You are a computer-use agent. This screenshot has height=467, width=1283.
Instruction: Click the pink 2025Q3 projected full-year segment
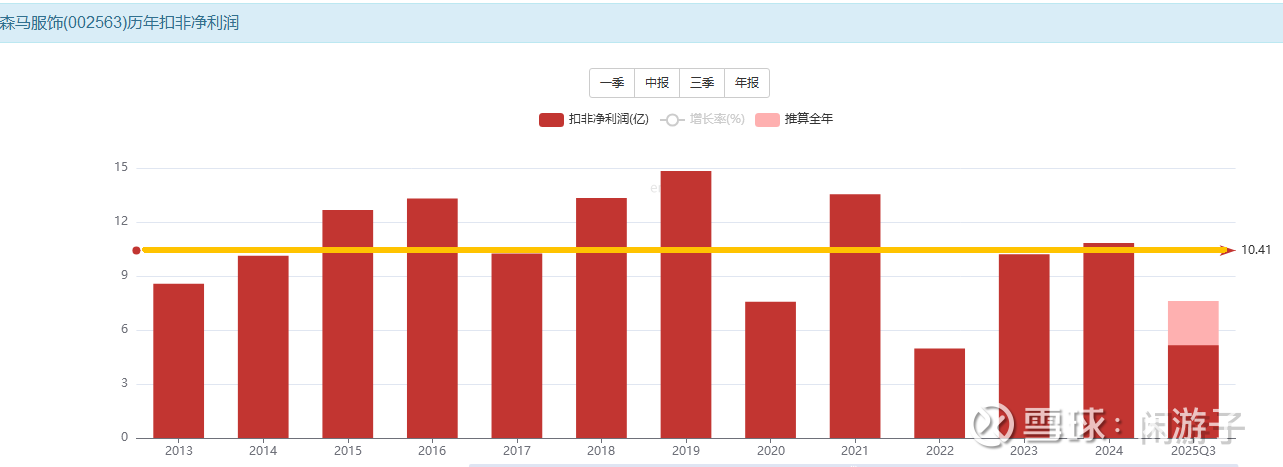tap(1193, 323)
